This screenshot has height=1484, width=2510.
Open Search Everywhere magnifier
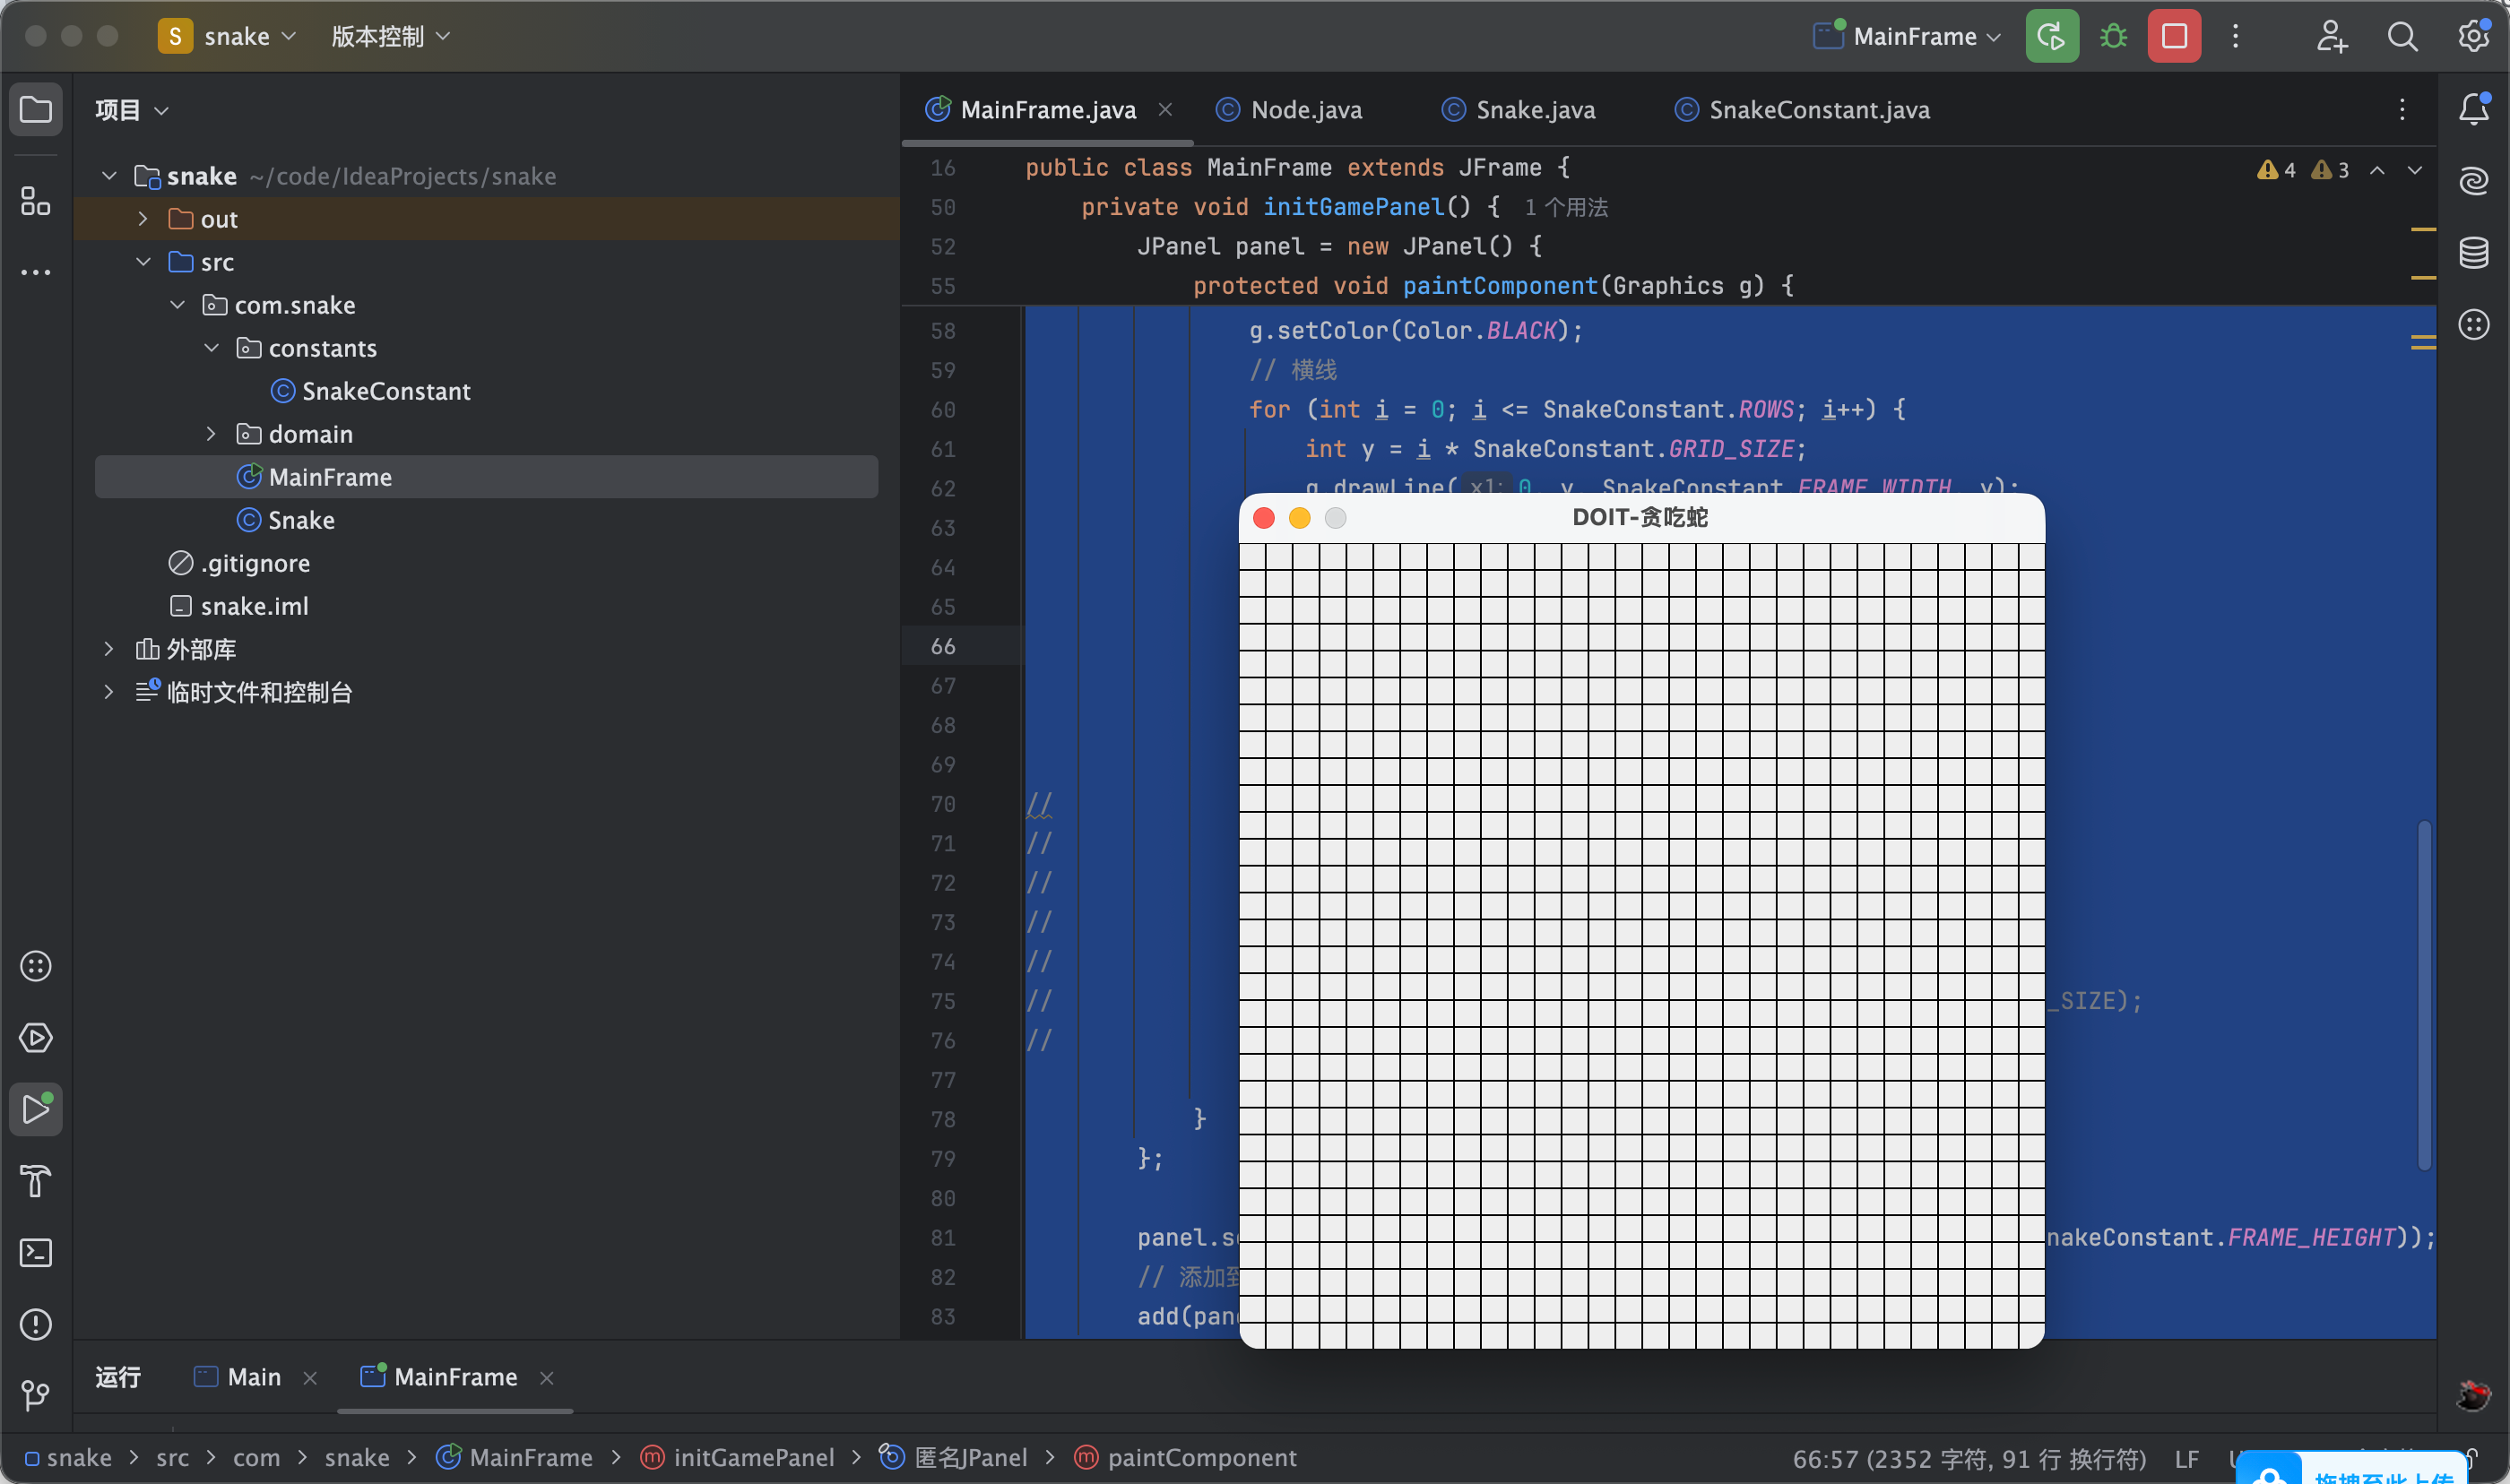2402,36
